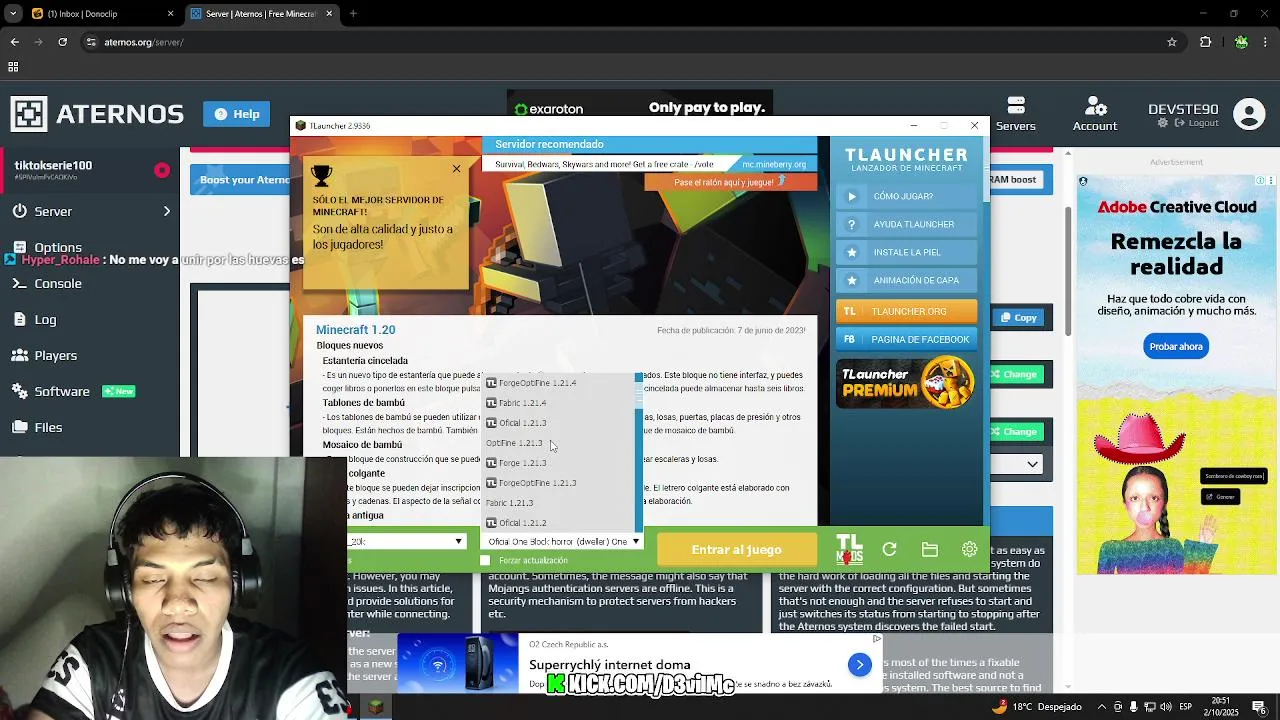1280x720 pixels.
Task: Click the Aternos logo
Action: [x=98, y=114]
